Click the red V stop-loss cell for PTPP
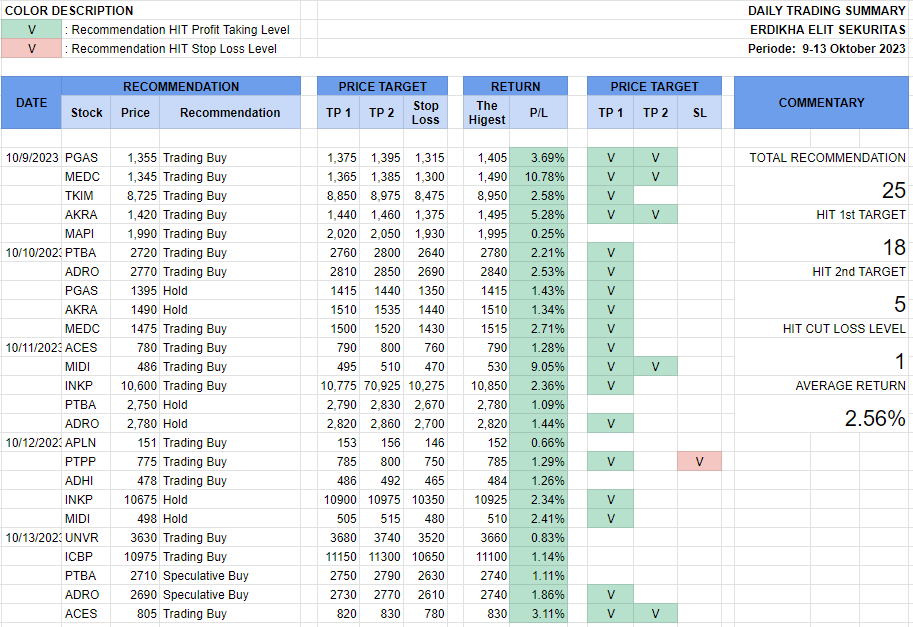This screenshot has width=913, height=627. pyautogui.click(x=699, y=462)
